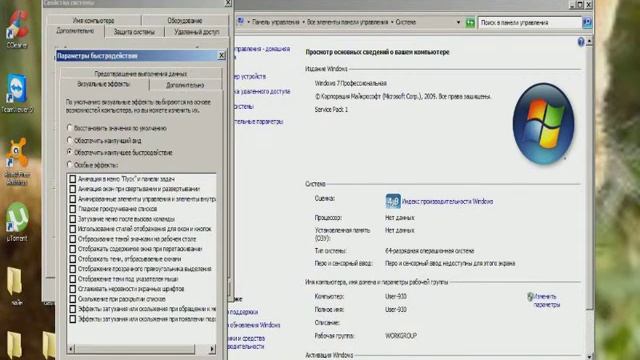This screenshot has width=640, height=360.
Task: Select Восстановить значения по умолчанию option
Action: [x=69, y=128]
